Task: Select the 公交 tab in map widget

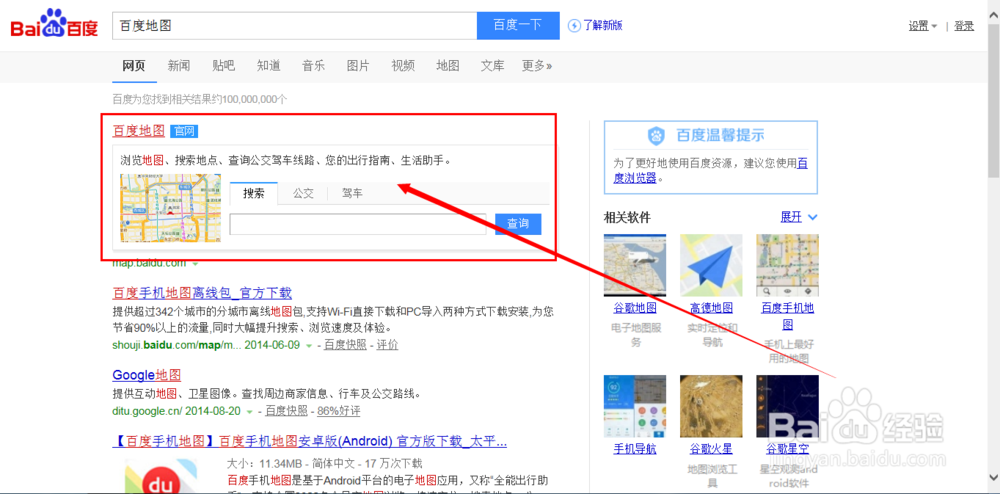Action: click(x=304, y=193)
